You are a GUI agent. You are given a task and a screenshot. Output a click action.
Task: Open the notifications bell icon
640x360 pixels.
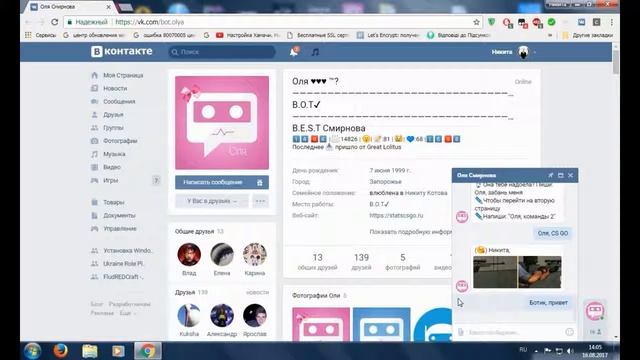pos(294,52)
